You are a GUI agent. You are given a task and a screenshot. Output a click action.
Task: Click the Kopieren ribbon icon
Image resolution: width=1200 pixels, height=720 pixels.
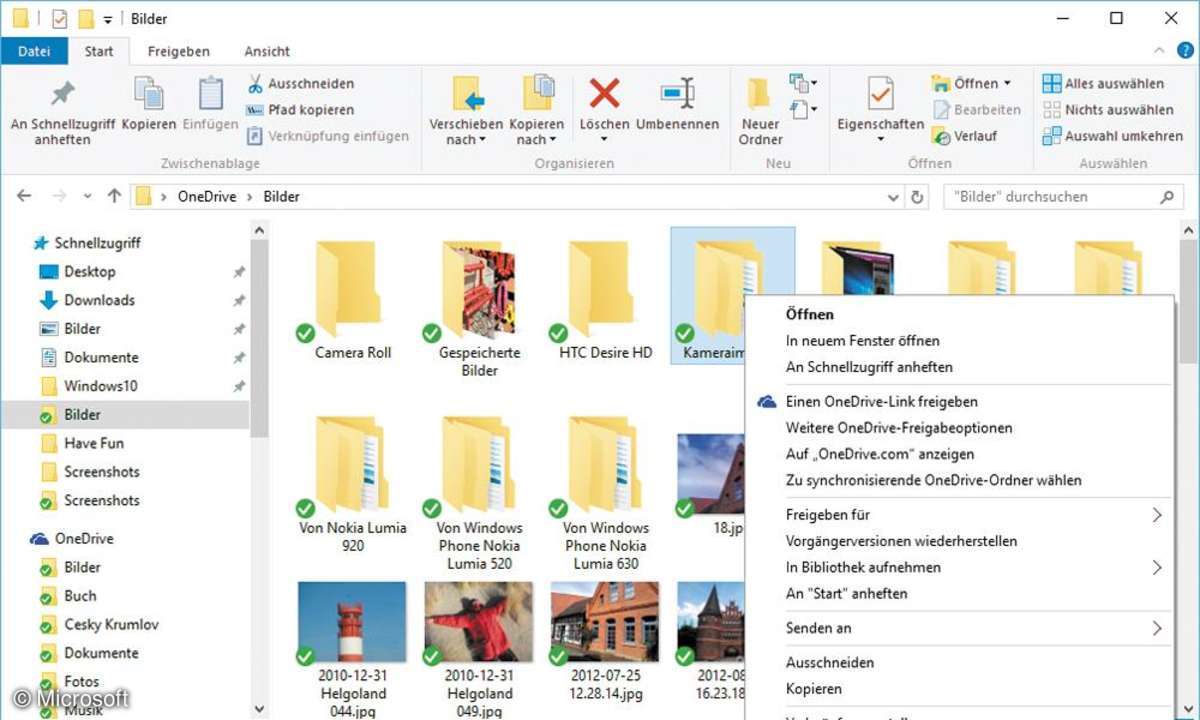point(149,105)
